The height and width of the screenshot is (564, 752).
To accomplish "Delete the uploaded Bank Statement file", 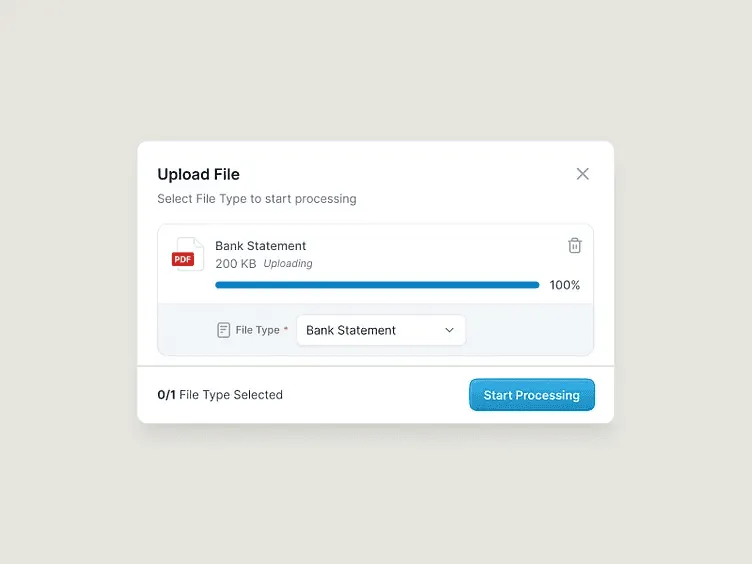I will tap(575, 245).
